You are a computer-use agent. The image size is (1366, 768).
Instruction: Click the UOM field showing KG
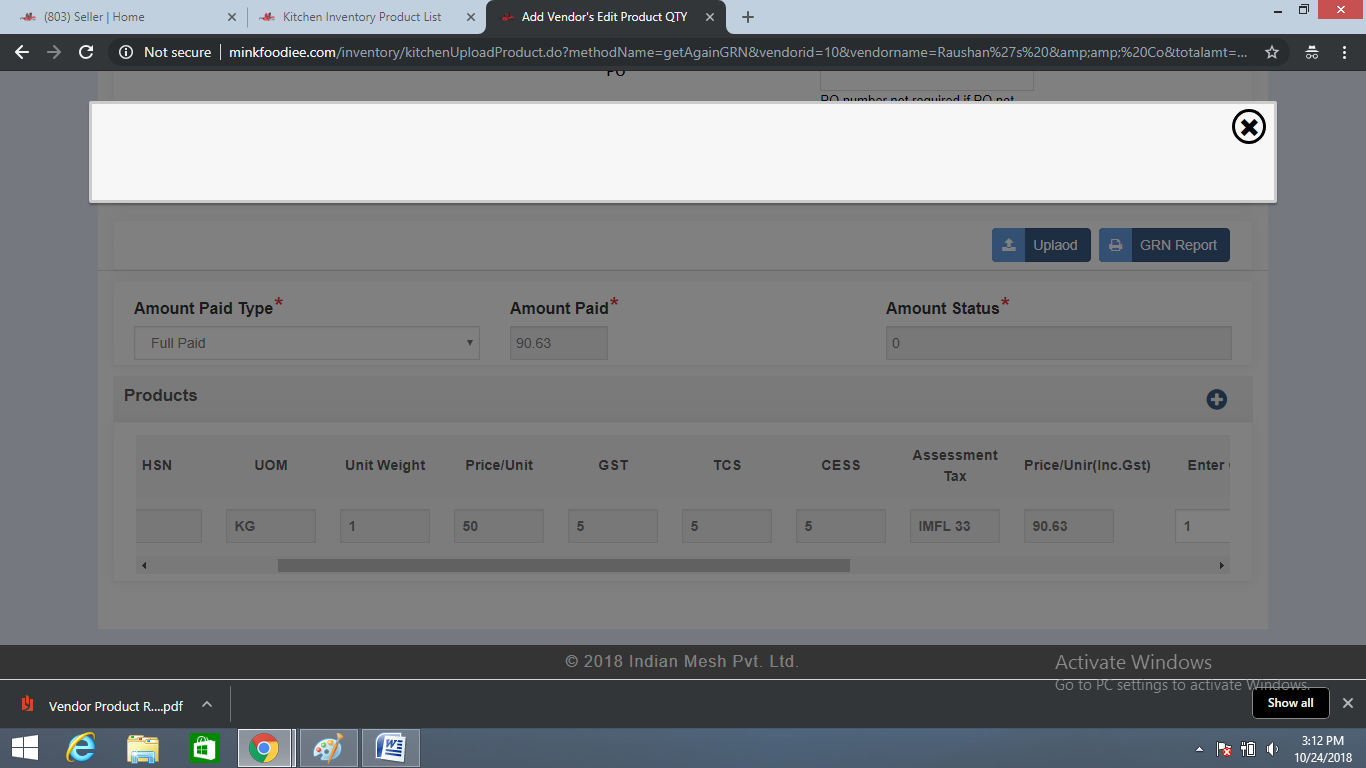271,526
